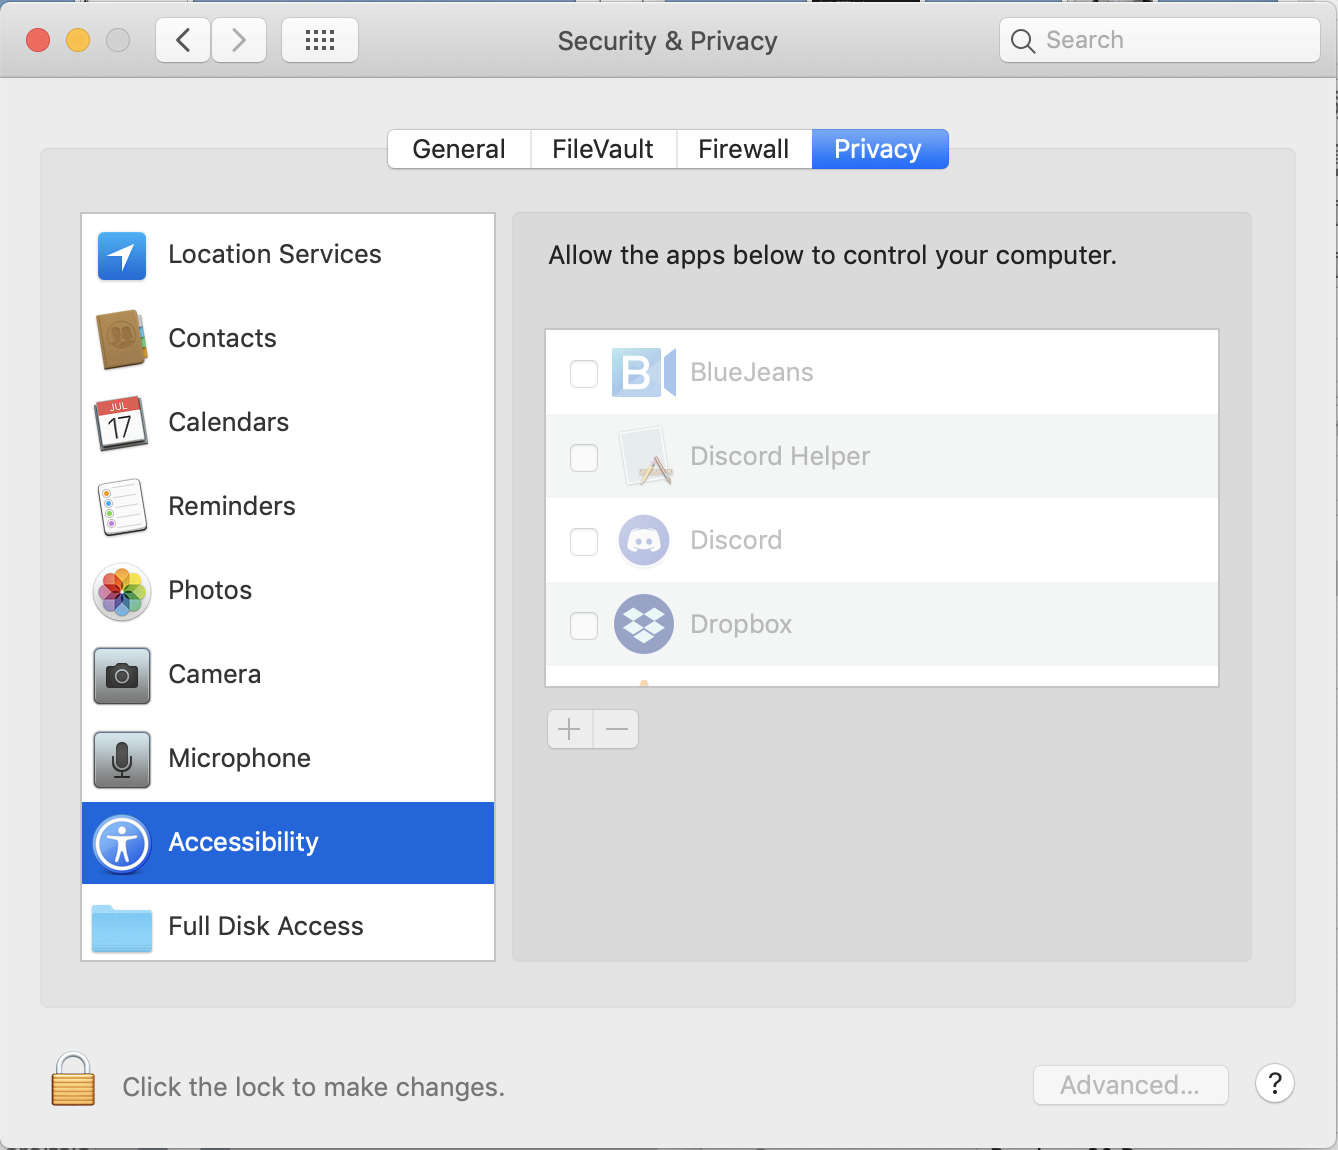
Task: Select the Reminders label
Action: click(232, 506)
